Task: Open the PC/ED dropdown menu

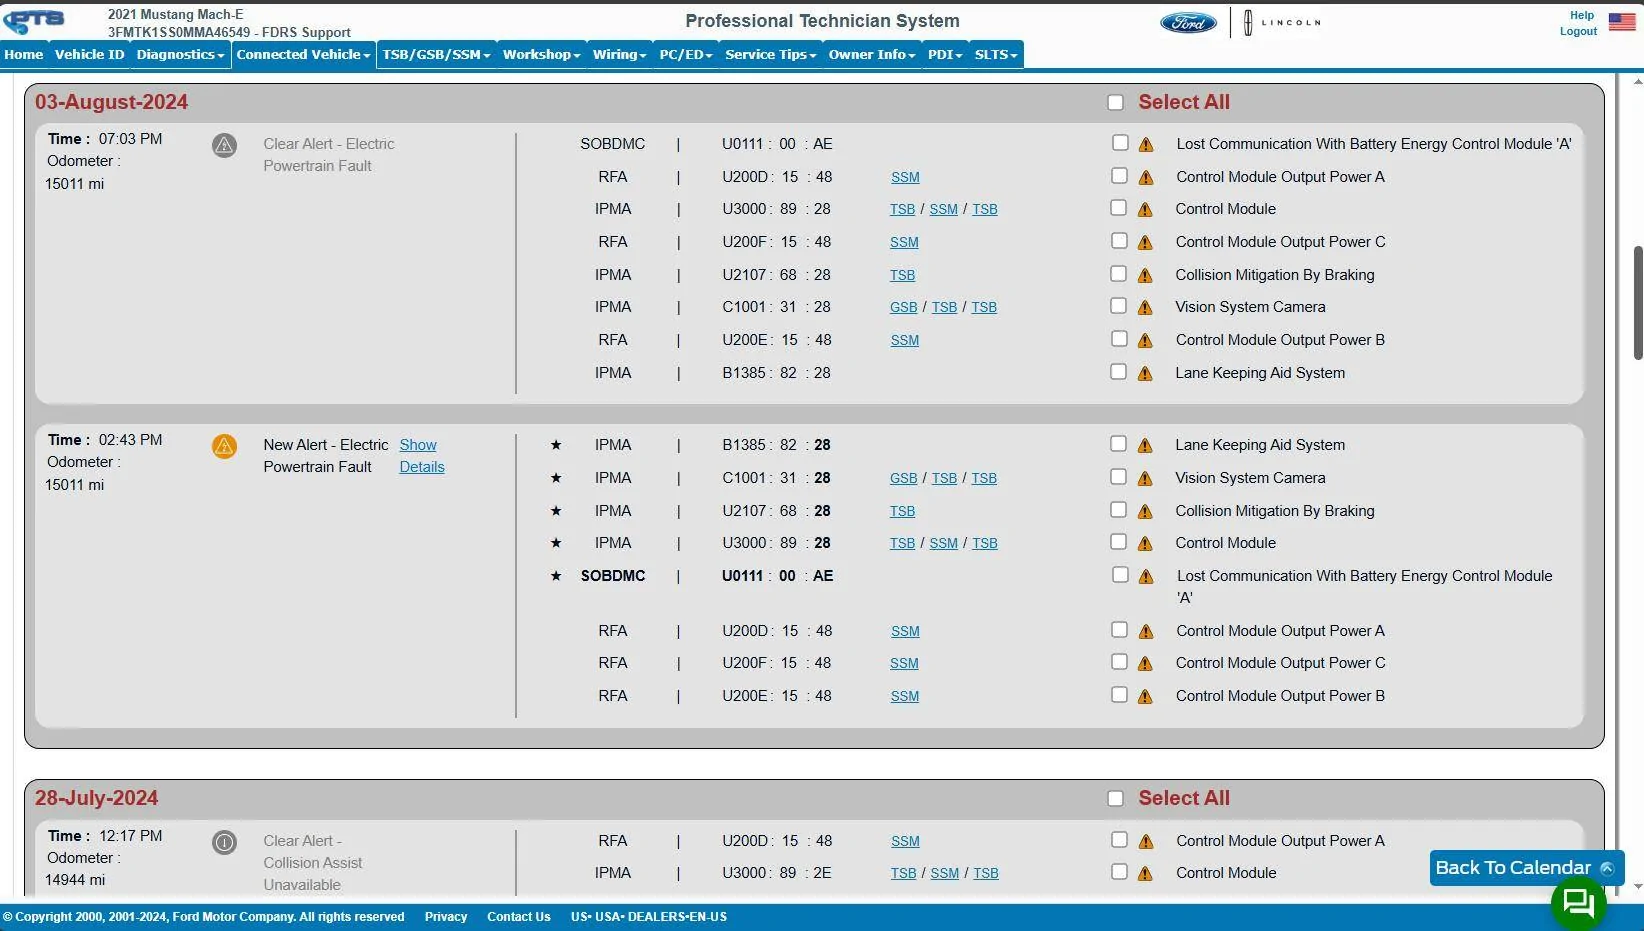Action: point(685,55)
